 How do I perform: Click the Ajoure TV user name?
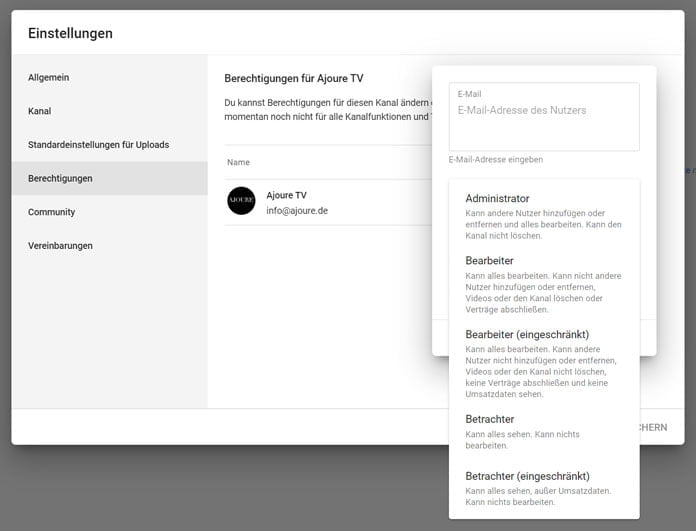[x=286, y=195]
